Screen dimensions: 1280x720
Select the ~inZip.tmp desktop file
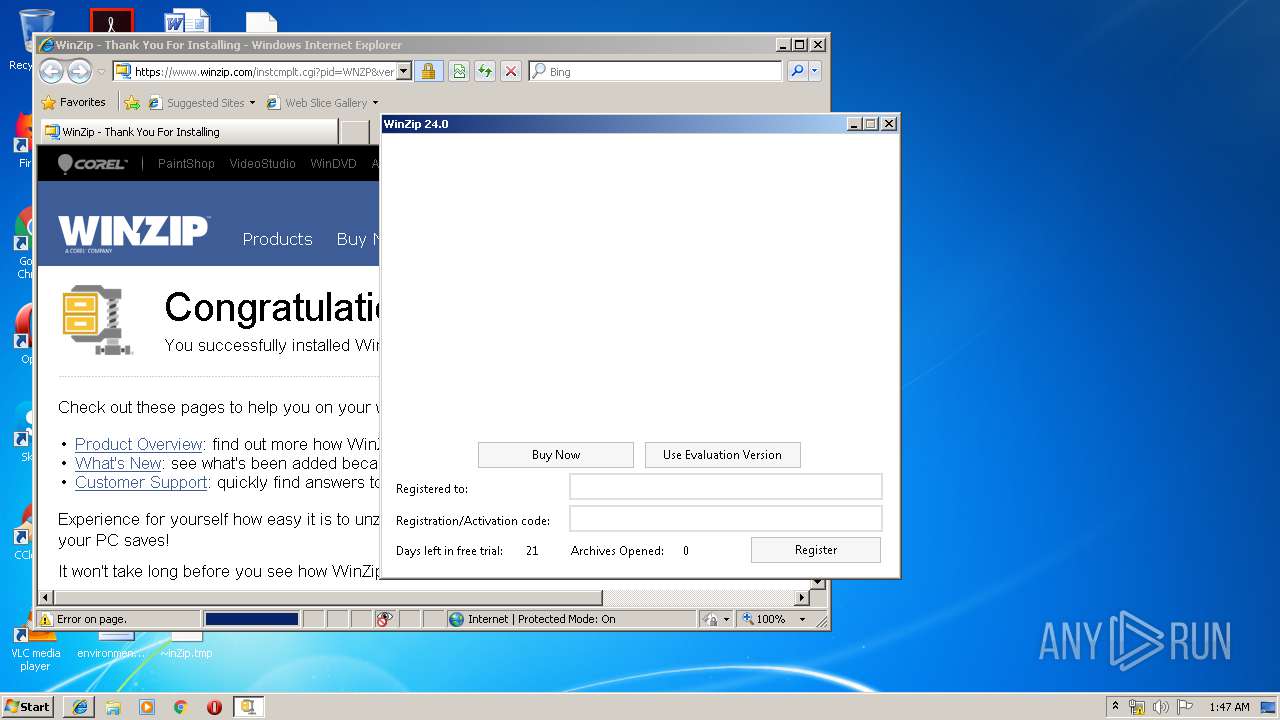(186, 646)
